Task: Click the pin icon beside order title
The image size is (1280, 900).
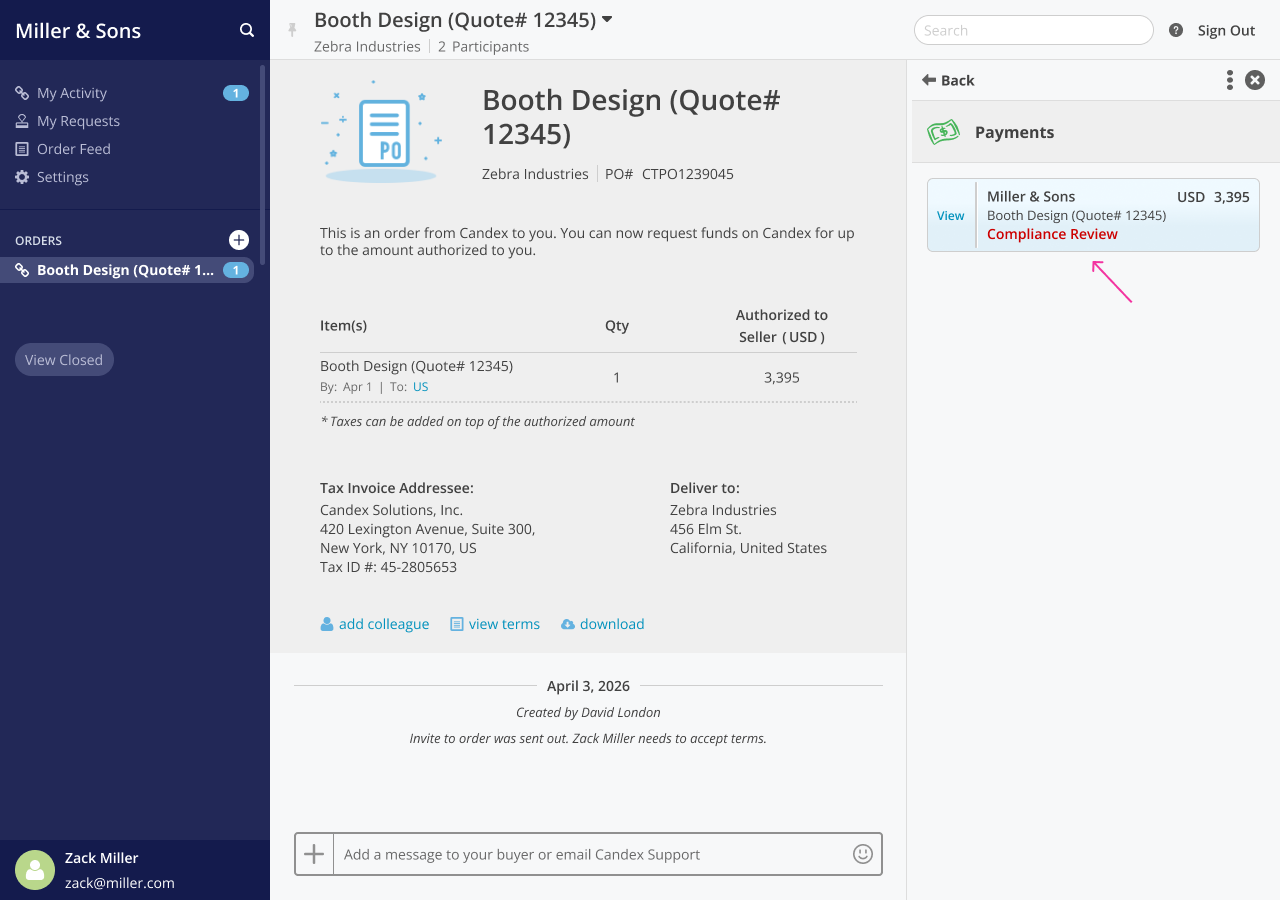Action: tap(292, 30)
